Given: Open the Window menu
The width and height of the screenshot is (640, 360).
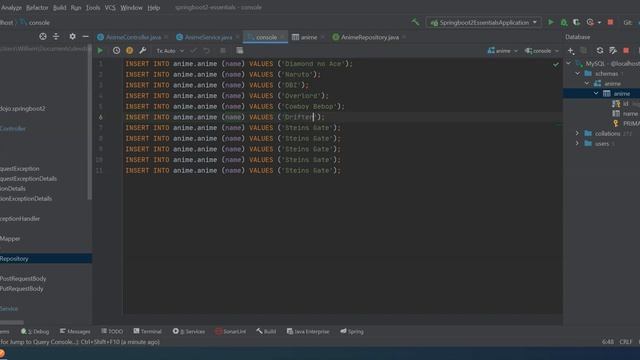Looking at the screenshot, I should tap(131, 7).
